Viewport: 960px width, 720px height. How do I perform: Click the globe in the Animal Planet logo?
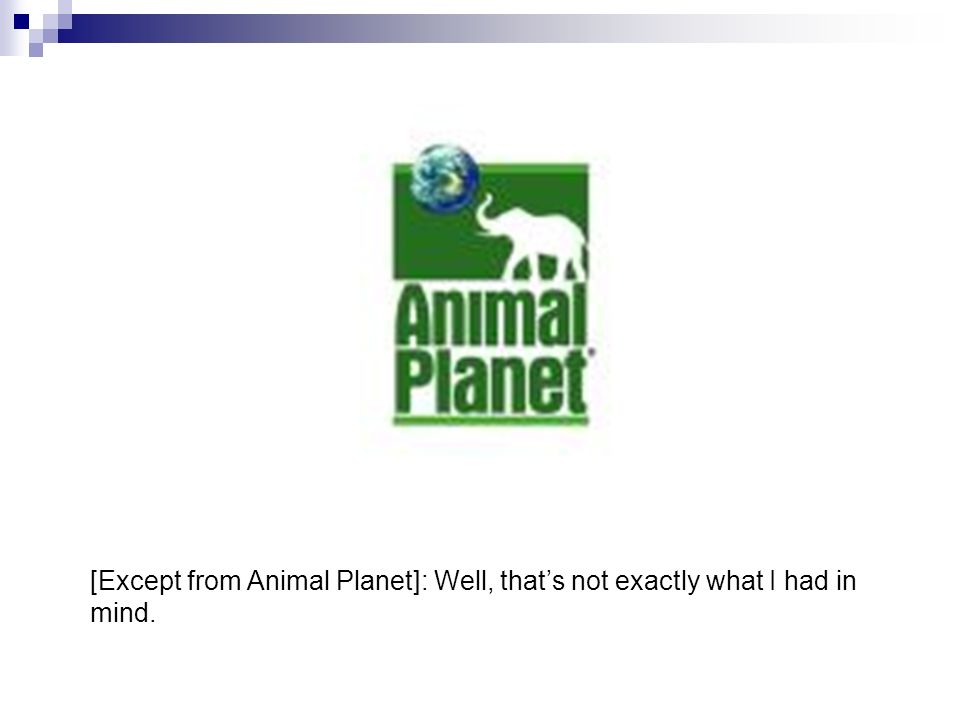[444, 178]
